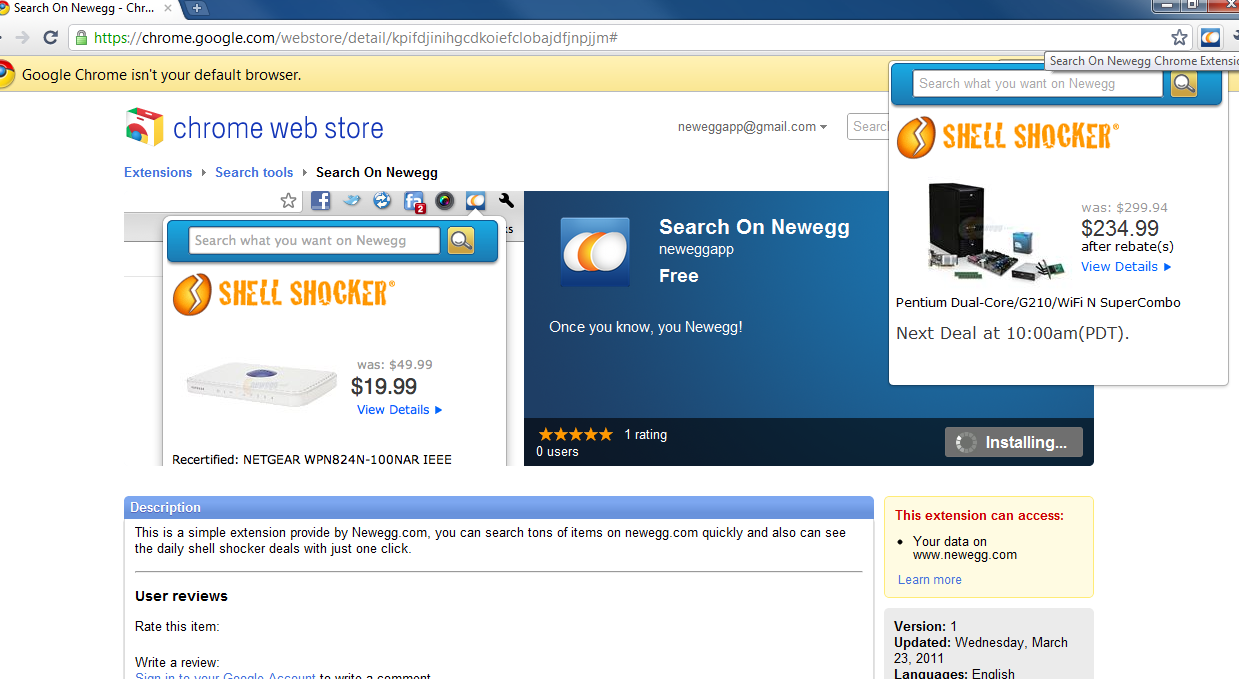
Task: Click the Twitter bird icon in the preview screenshot
Action: tap(351, 201)
